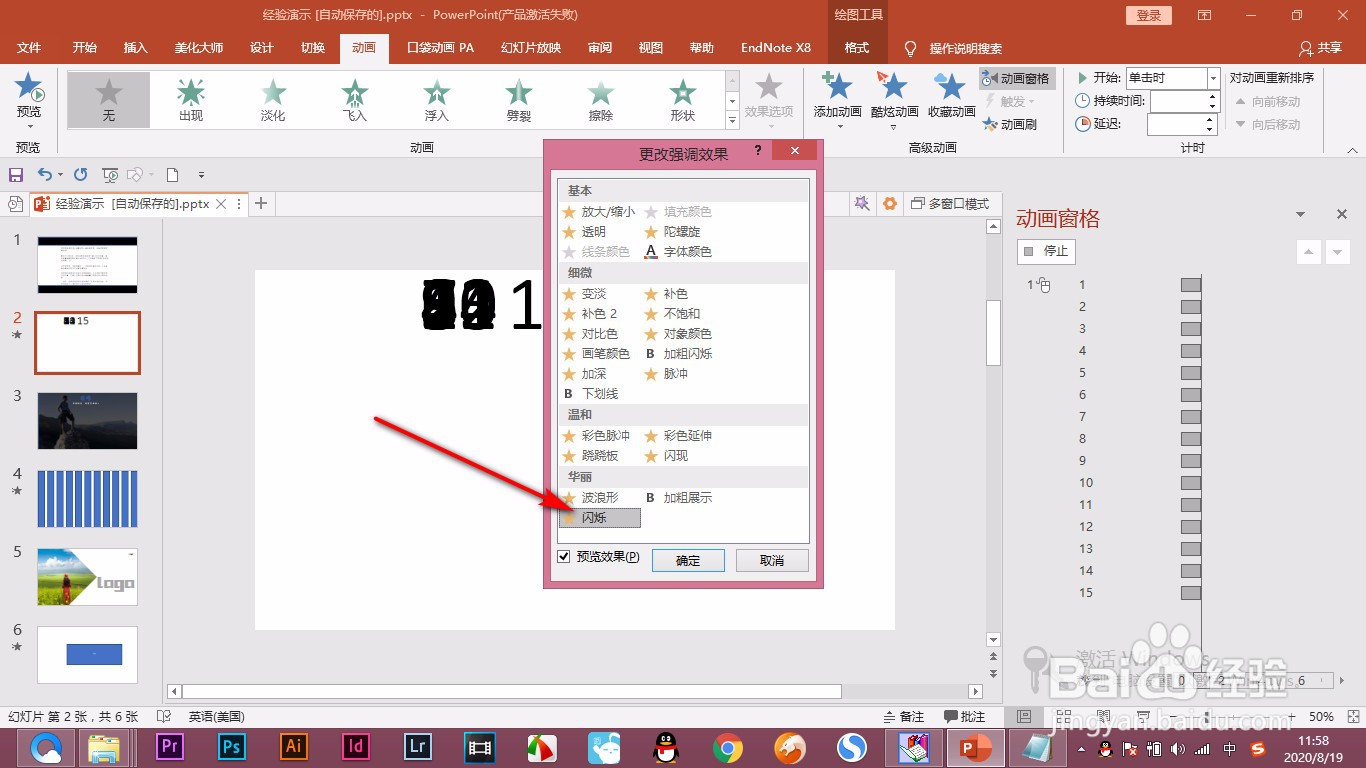The image size is (1366, 768).
Task: Select the 擦除 (Wipe) animation effect
Action: (600, 99)
